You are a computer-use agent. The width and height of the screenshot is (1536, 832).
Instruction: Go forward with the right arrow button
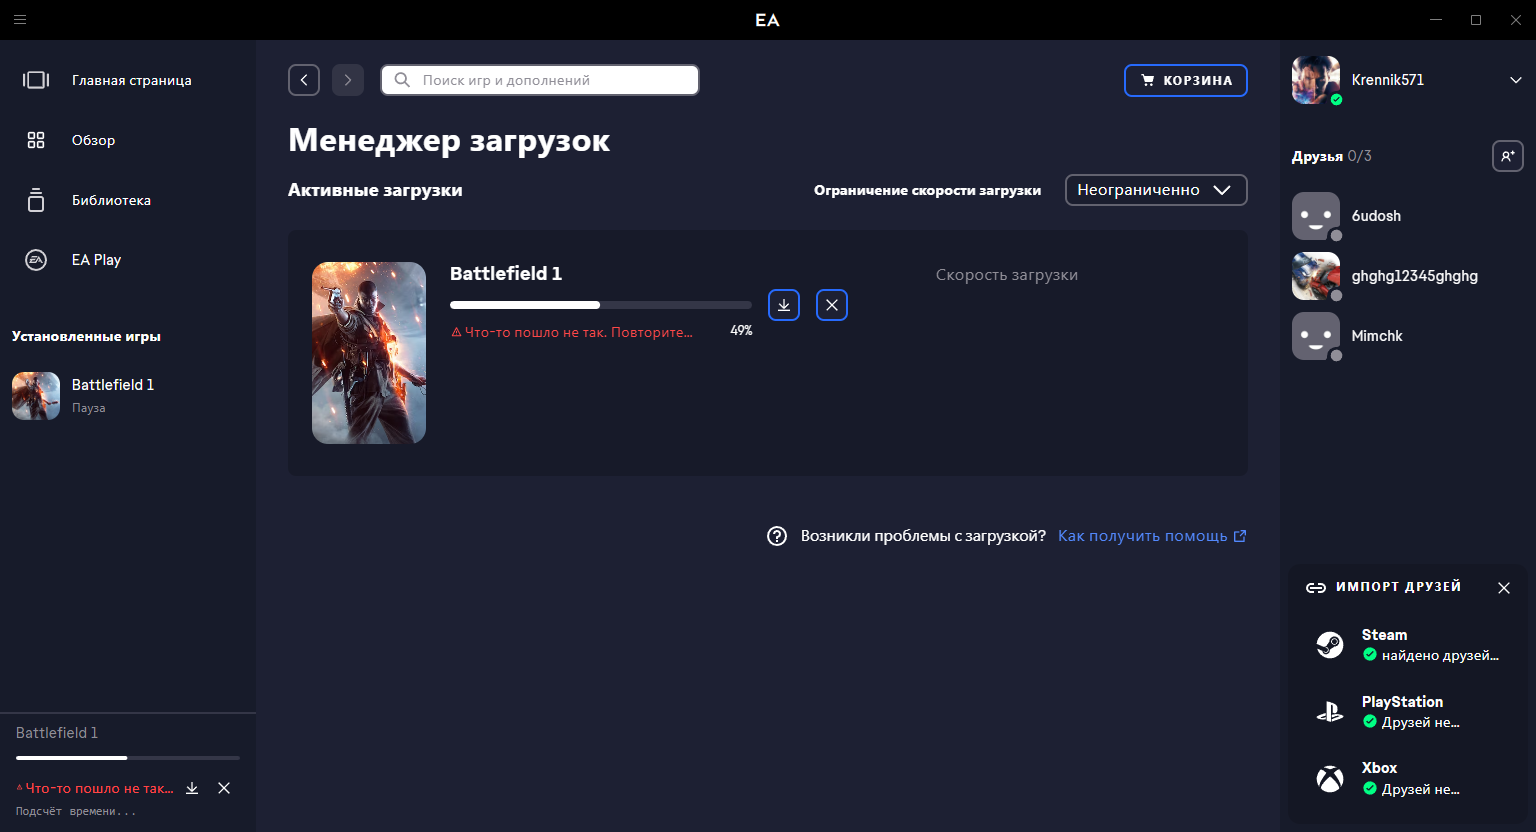348,80
